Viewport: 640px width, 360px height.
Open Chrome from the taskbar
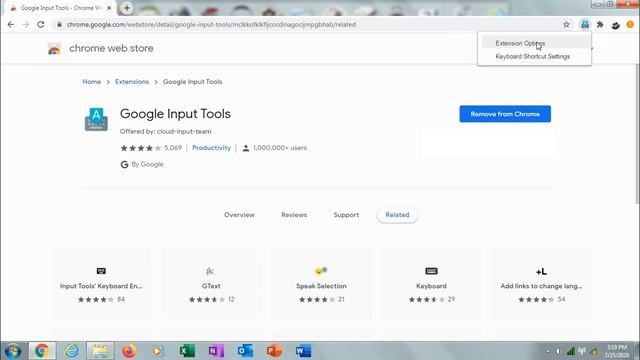(42, 351)
